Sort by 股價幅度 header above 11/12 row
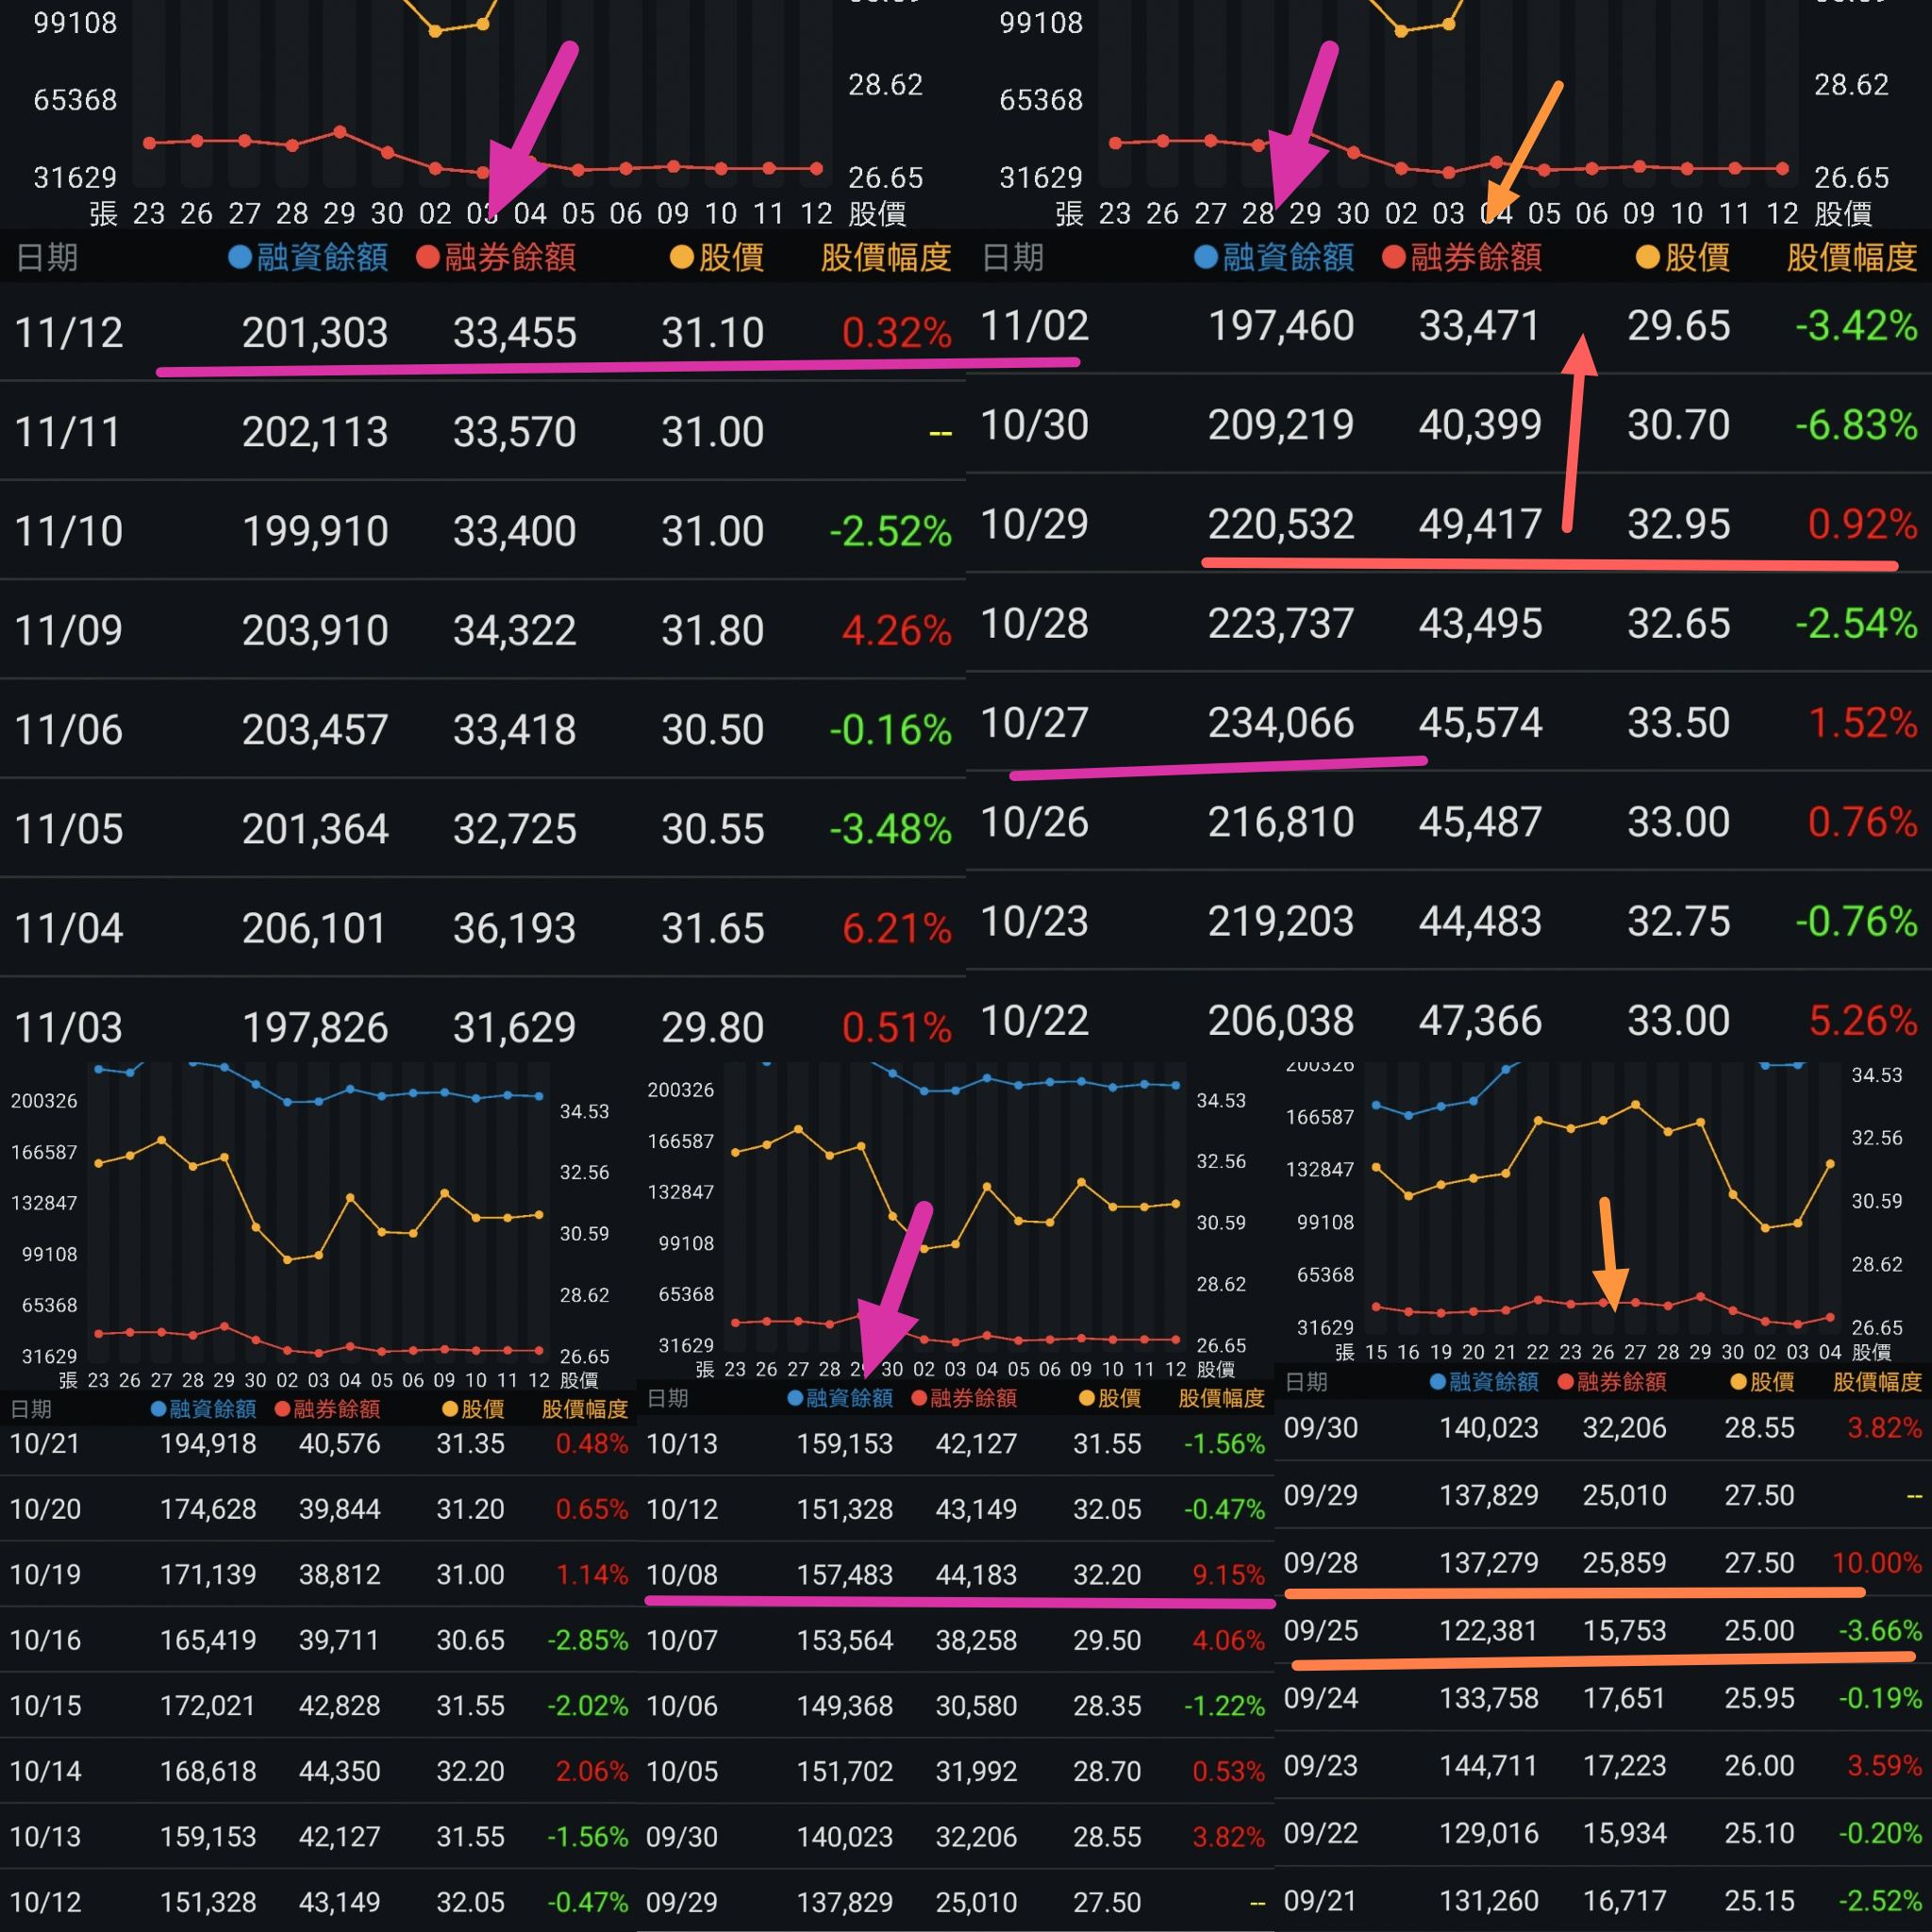 [x=885, y=258]
